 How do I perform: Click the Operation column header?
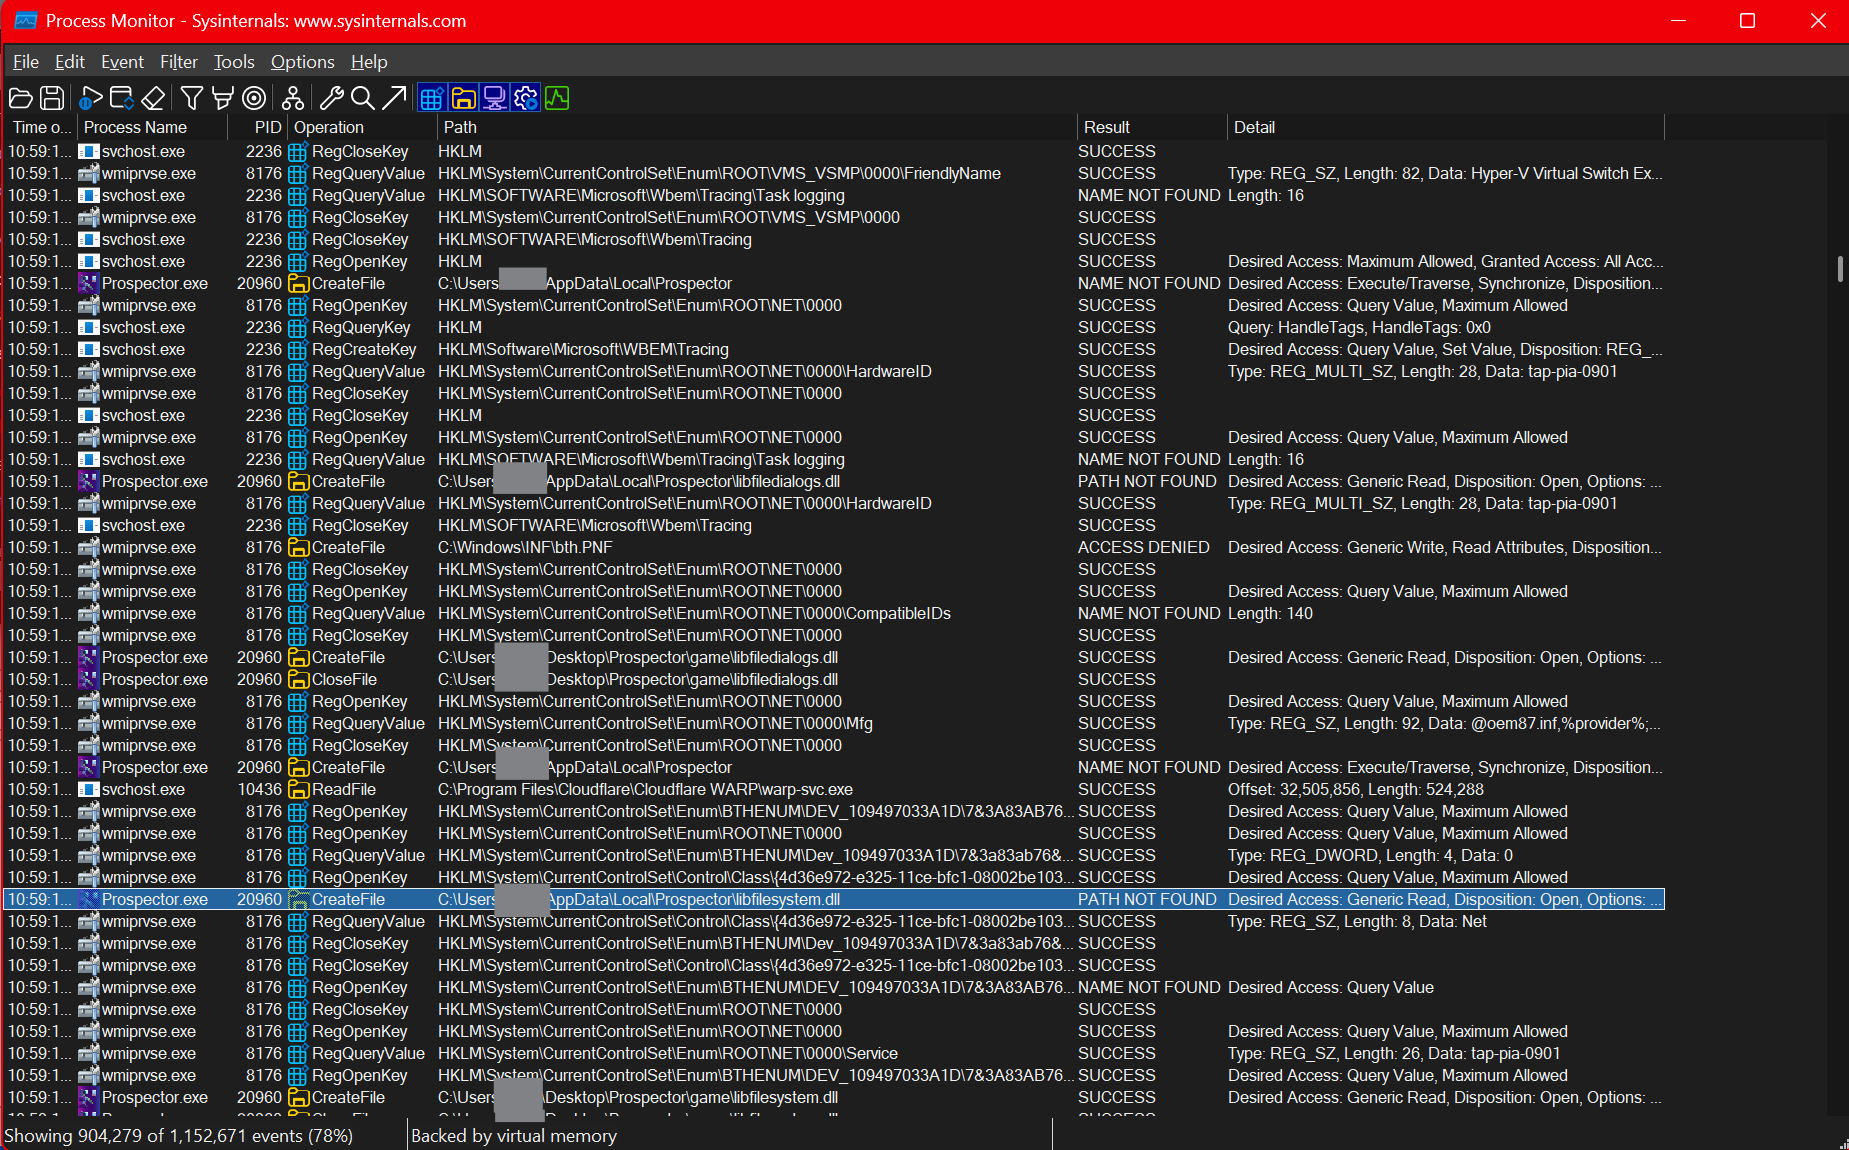point(363,127)
